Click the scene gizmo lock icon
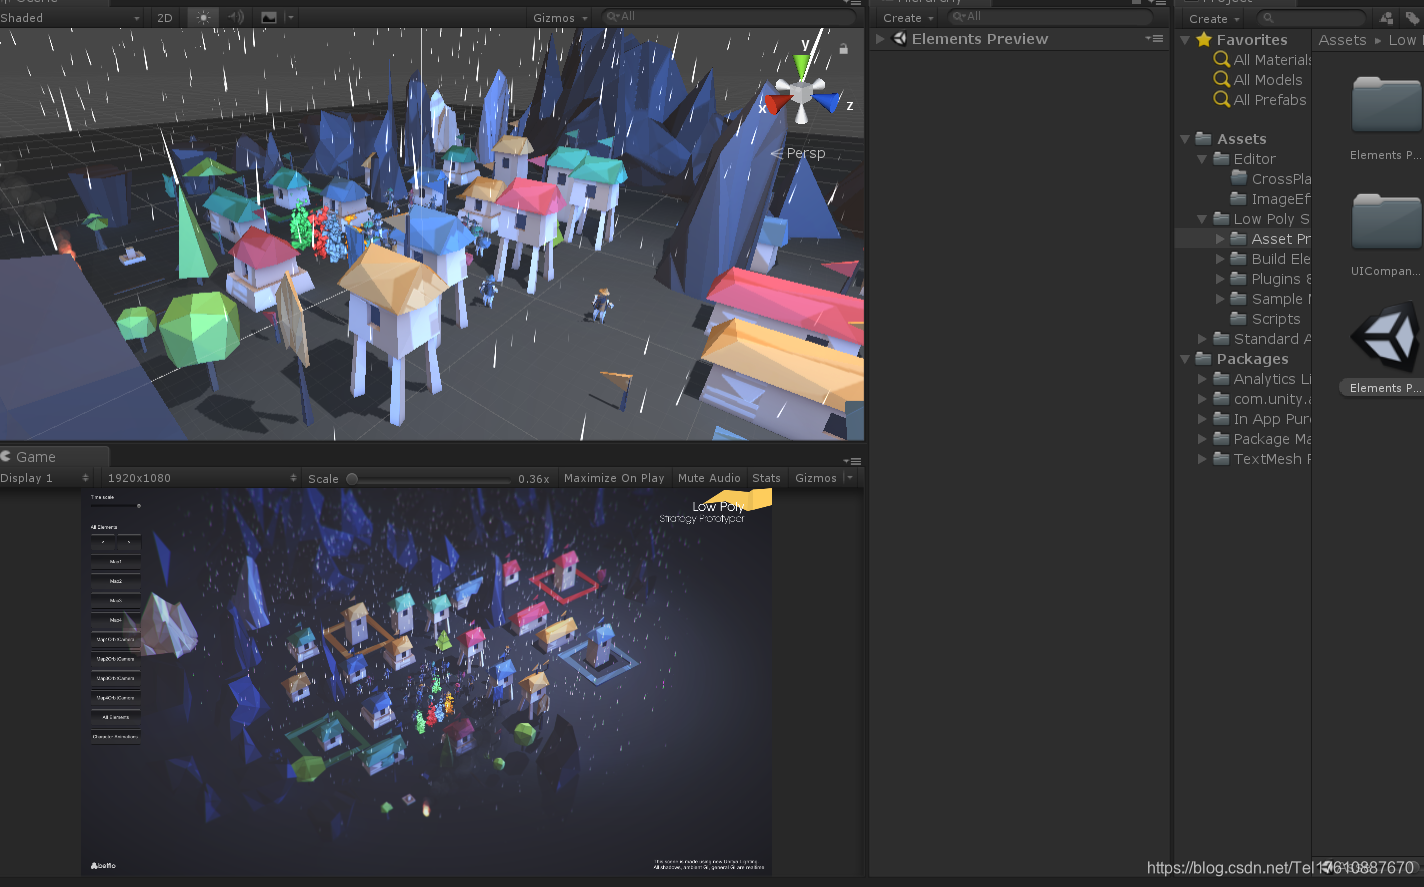 point(843,48)
